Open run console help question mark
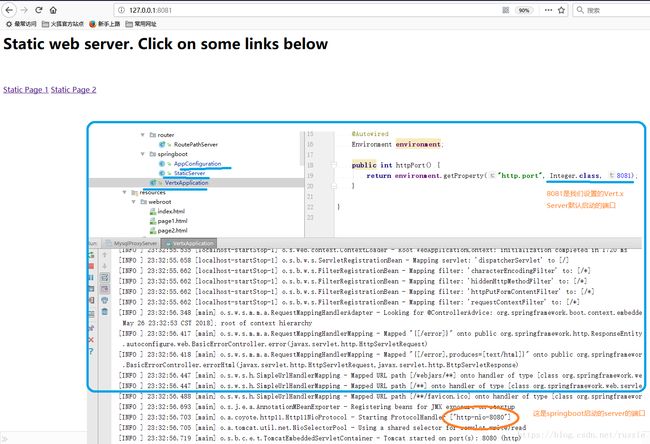 click(x=91, y=352)
